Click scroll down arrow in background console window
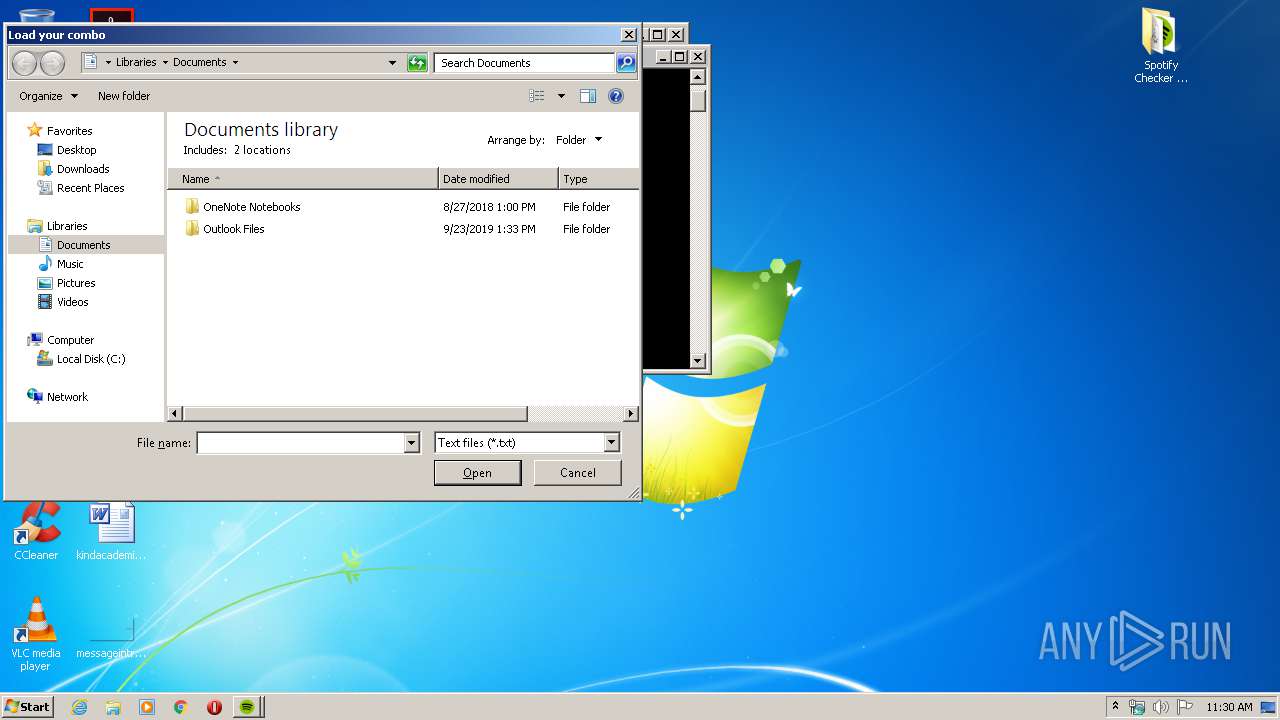 tap(698, 361)
